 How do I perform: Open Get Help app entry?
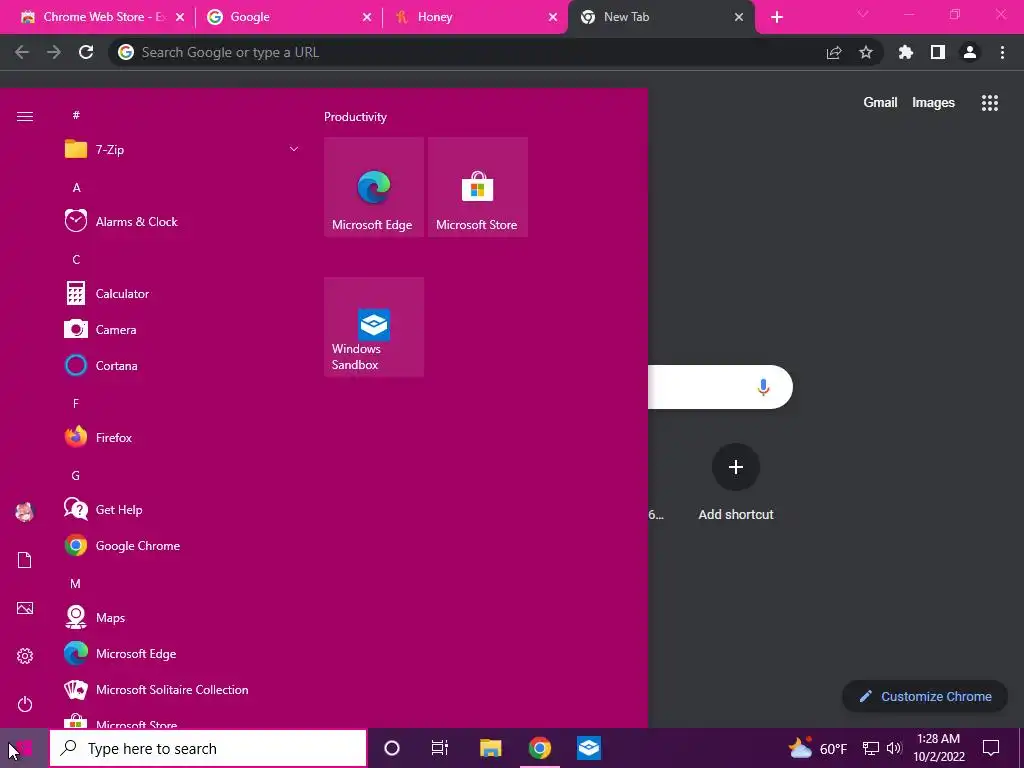183,509
